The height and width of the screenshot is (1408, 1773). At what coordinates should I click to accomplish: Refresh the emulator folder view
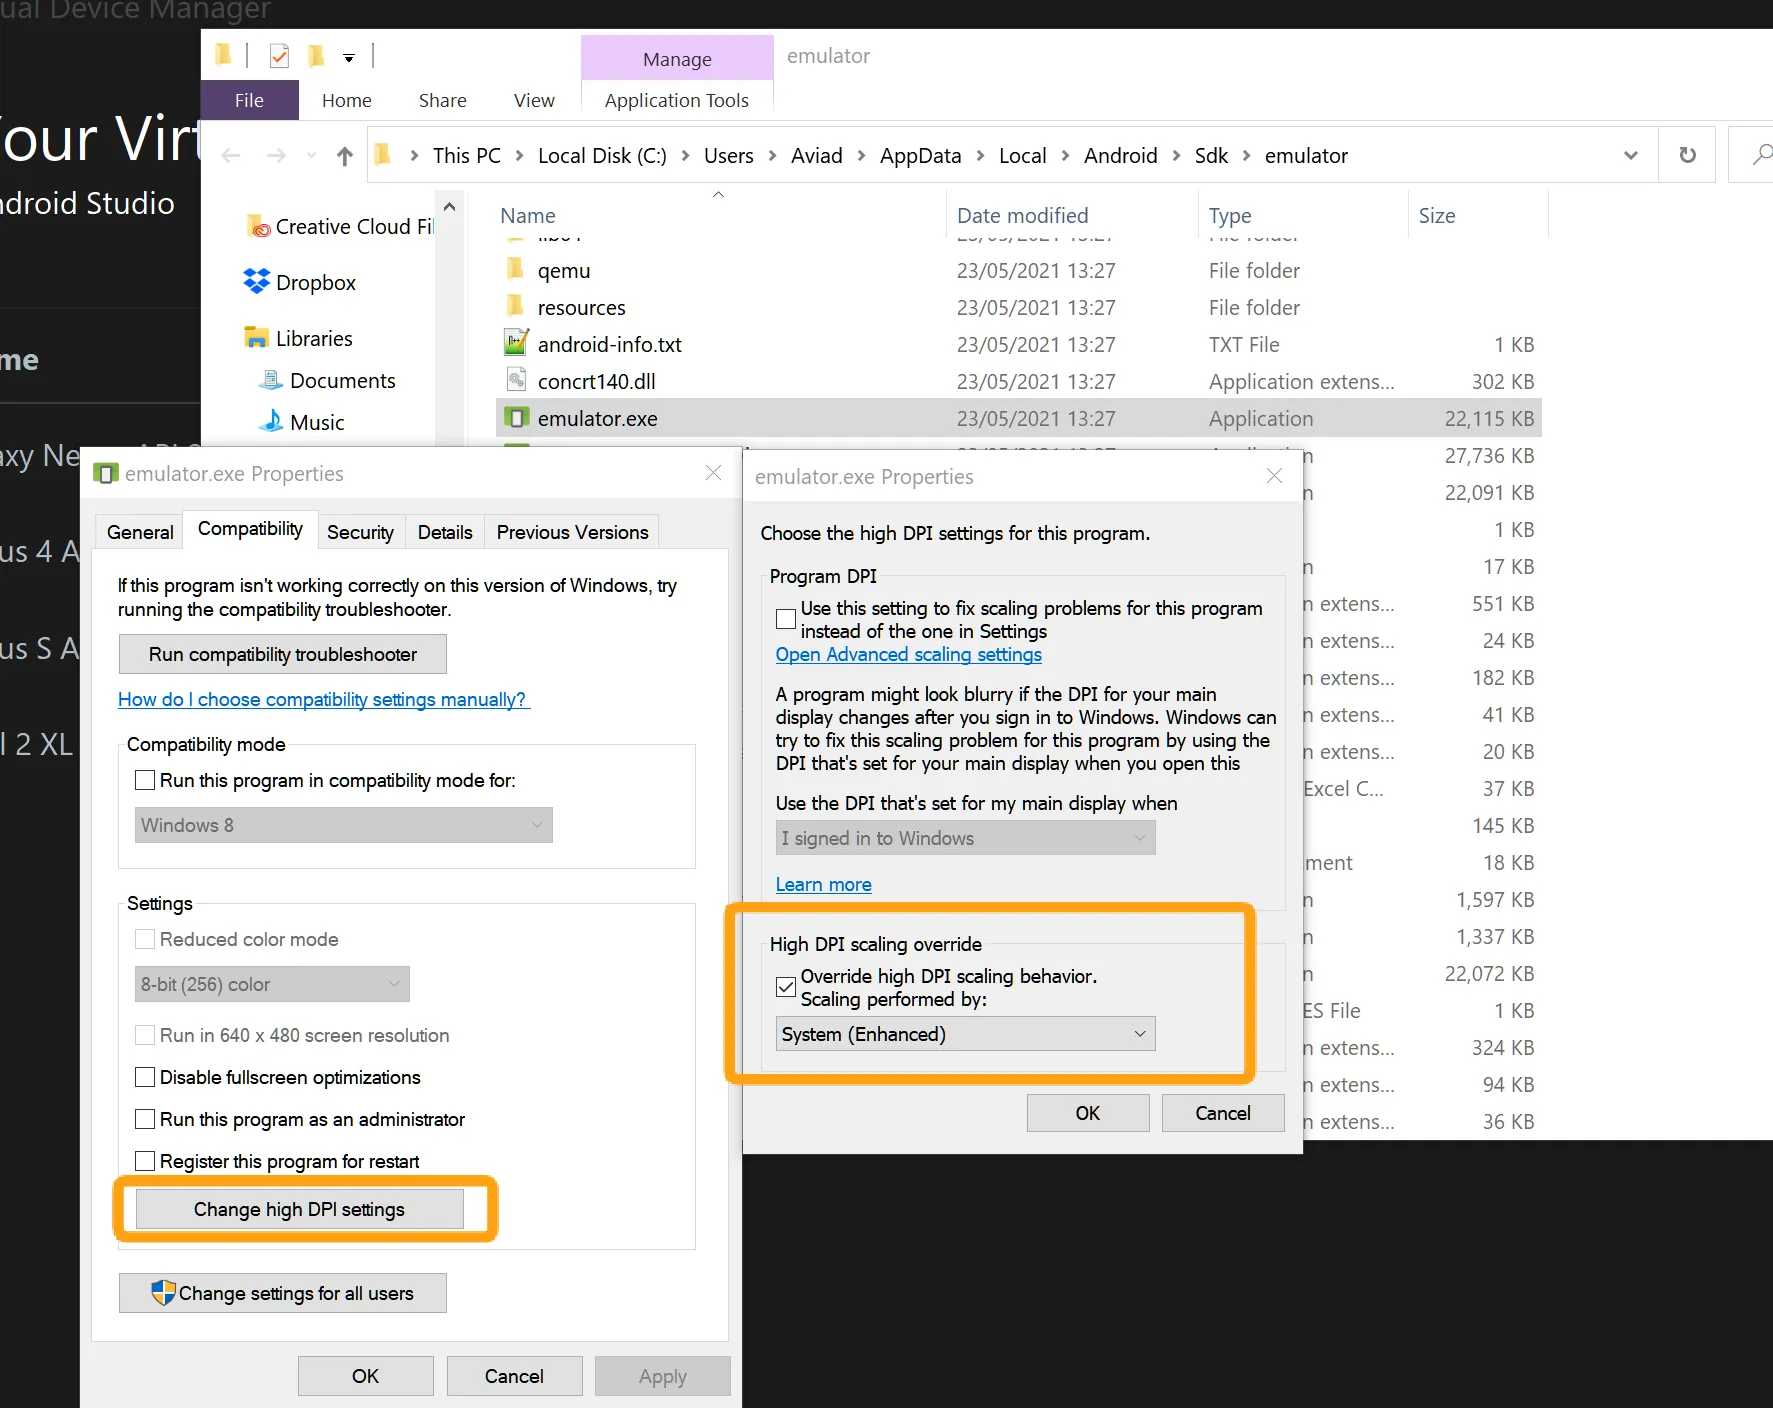click(x=1688, y=155)
